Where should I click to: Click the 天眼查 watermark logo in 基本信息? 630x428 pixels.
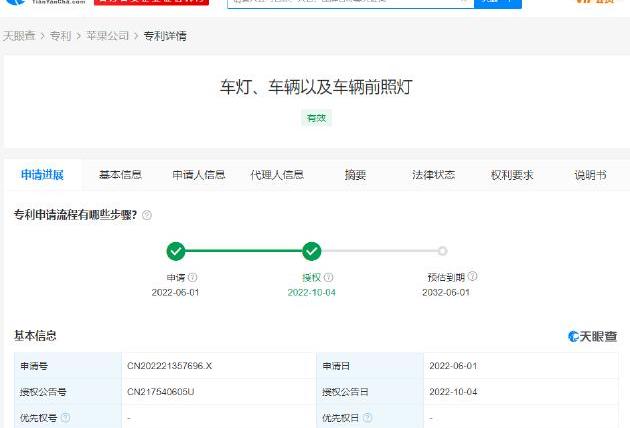point(592,336)
